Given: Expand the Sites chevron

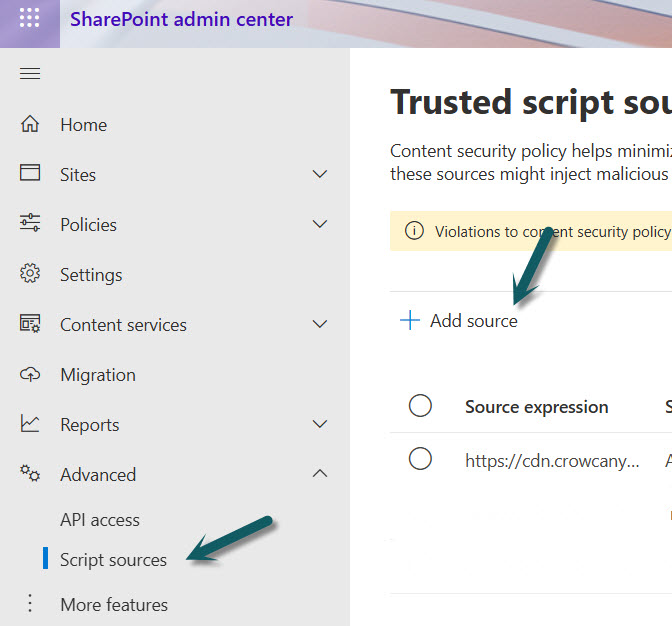Looking at the screenshot, I should [x=320, y=174].
